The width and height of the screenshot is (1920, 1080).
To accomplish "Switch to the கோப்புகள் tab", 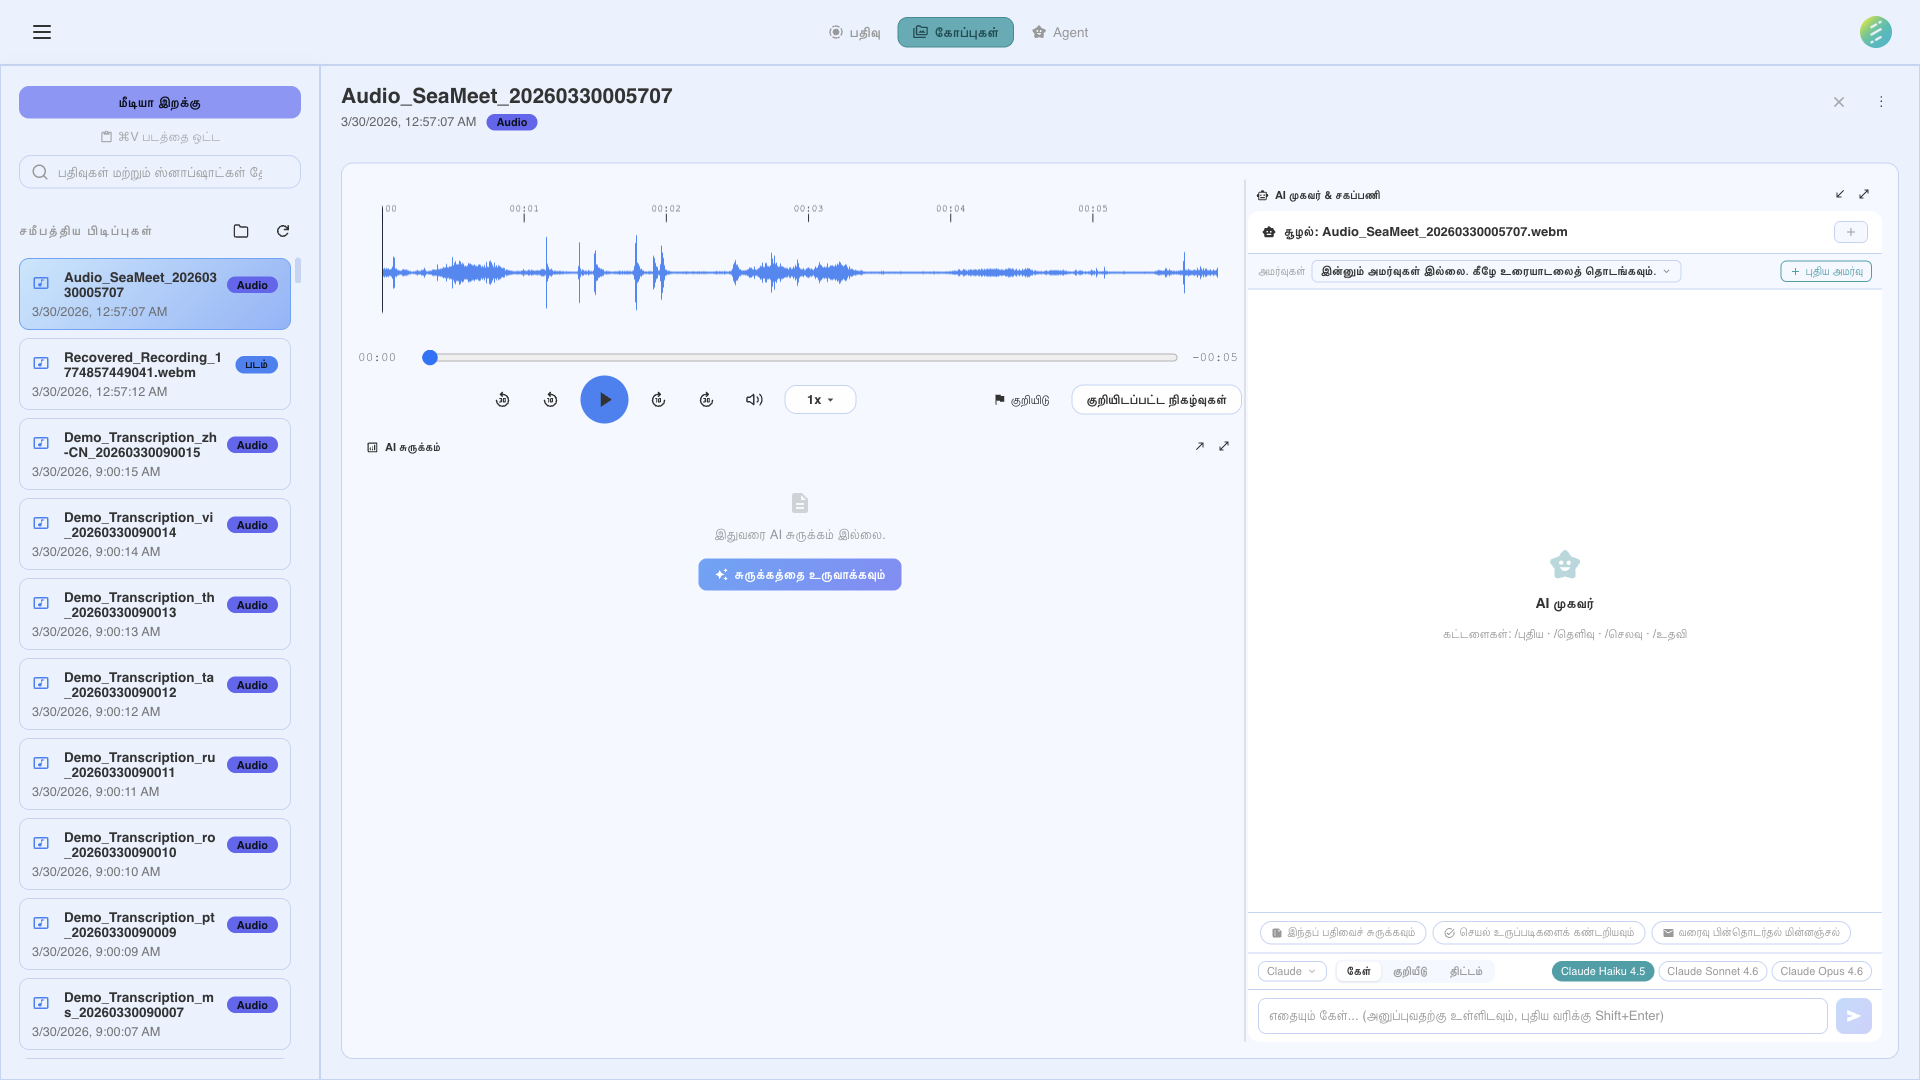I will pos(954,32).
